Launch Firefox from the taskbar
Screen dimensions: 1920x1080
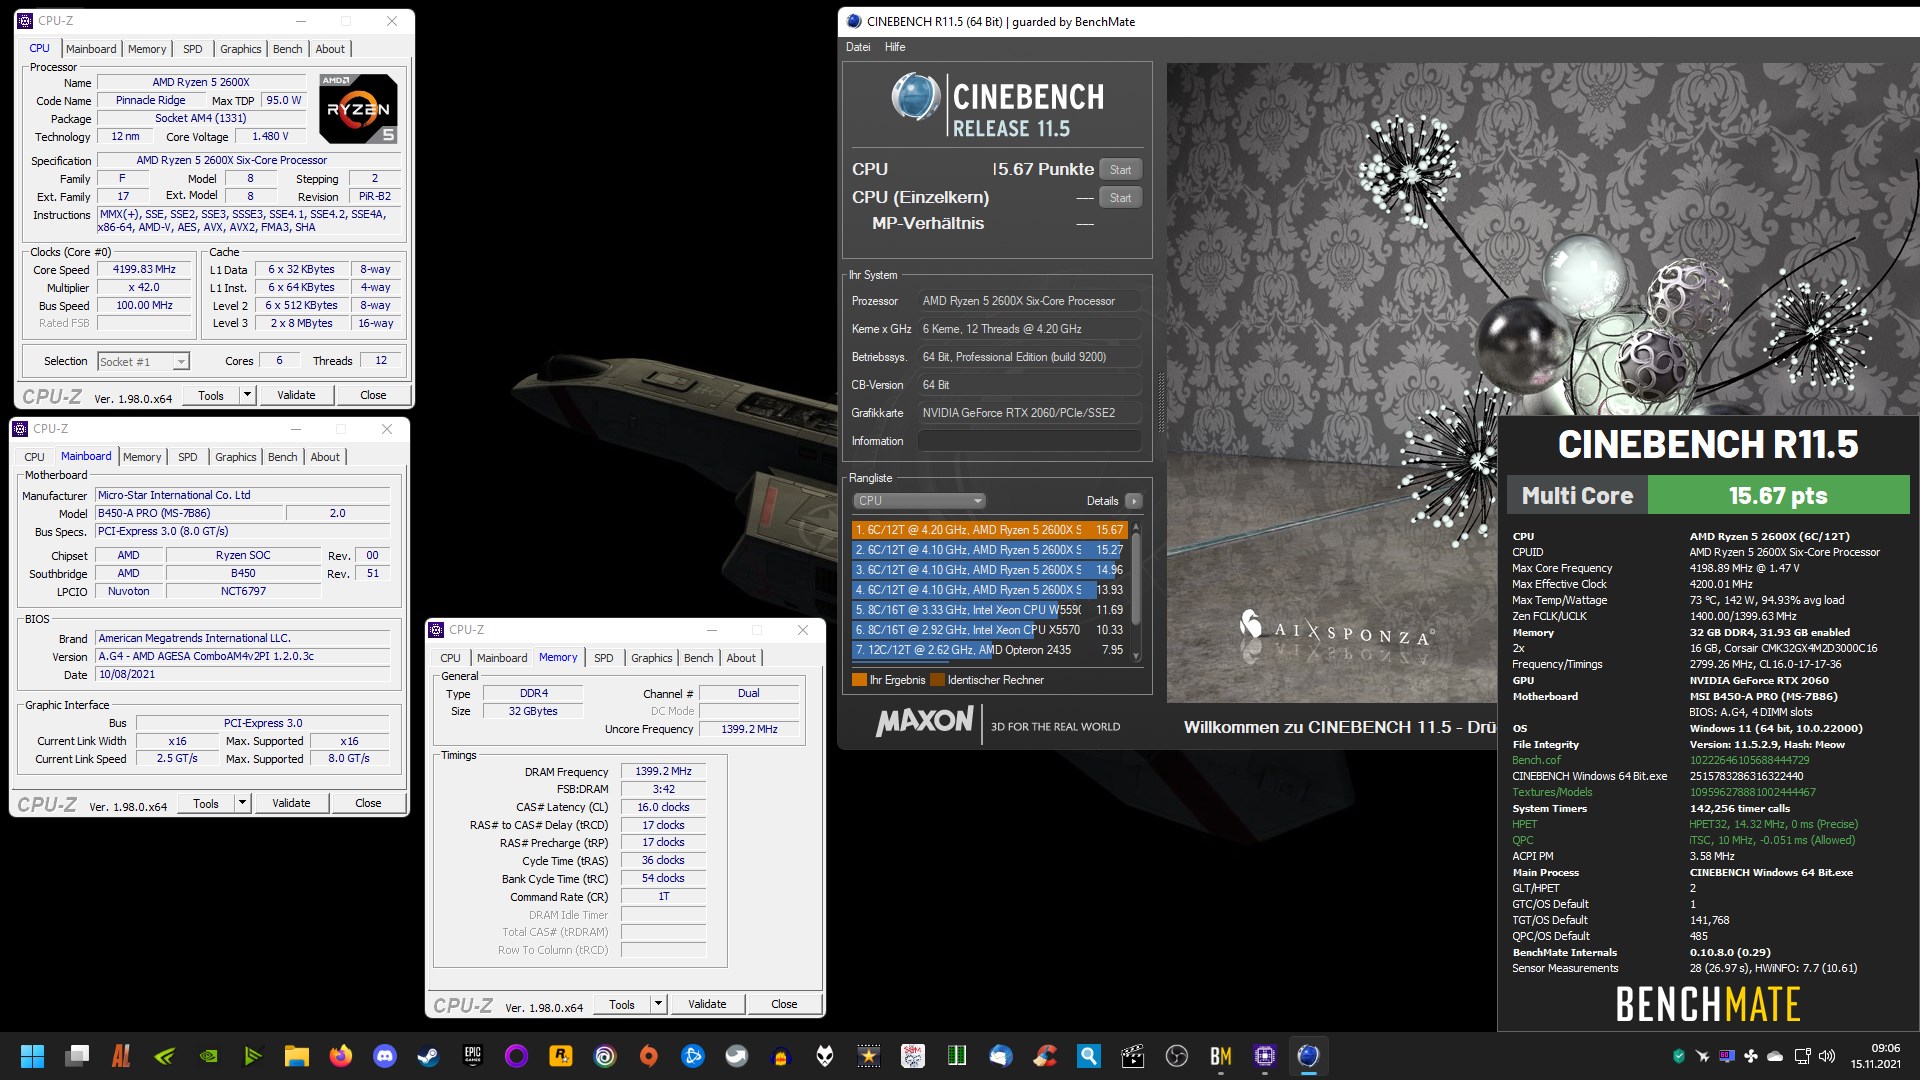(x=341, y=1056)
